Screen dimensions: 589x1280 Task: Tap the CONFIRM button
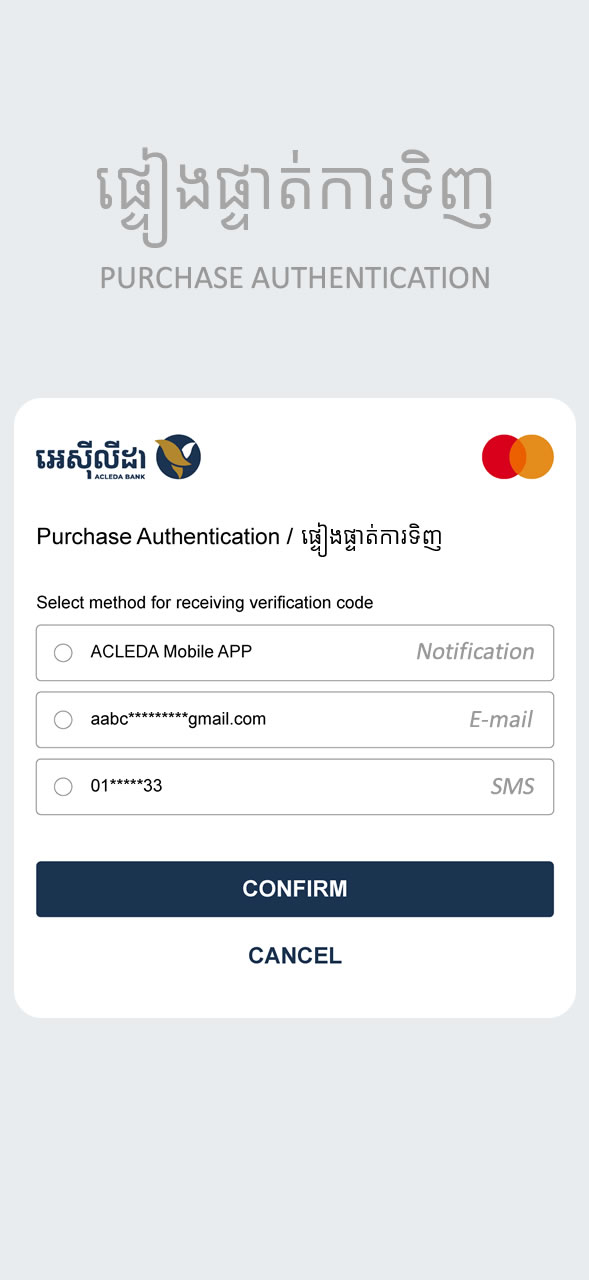click(295, 889)
